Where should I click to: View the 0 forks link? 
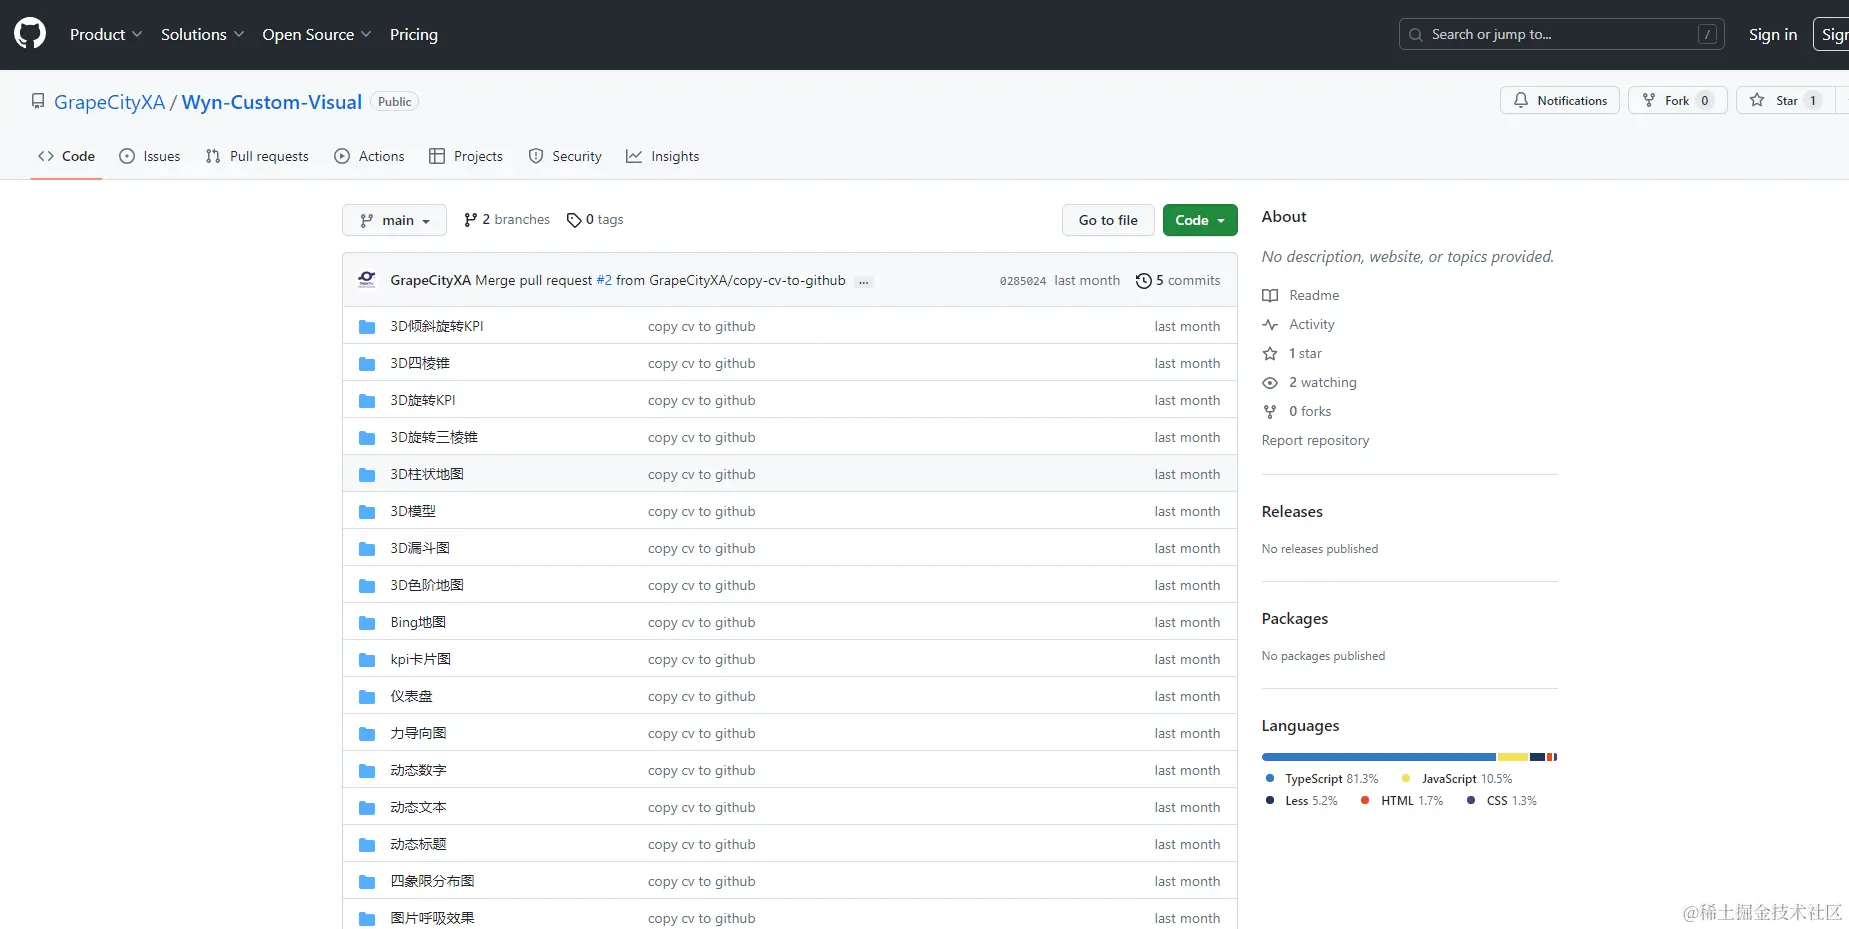pyautogui.click(x=1297, y=411)
